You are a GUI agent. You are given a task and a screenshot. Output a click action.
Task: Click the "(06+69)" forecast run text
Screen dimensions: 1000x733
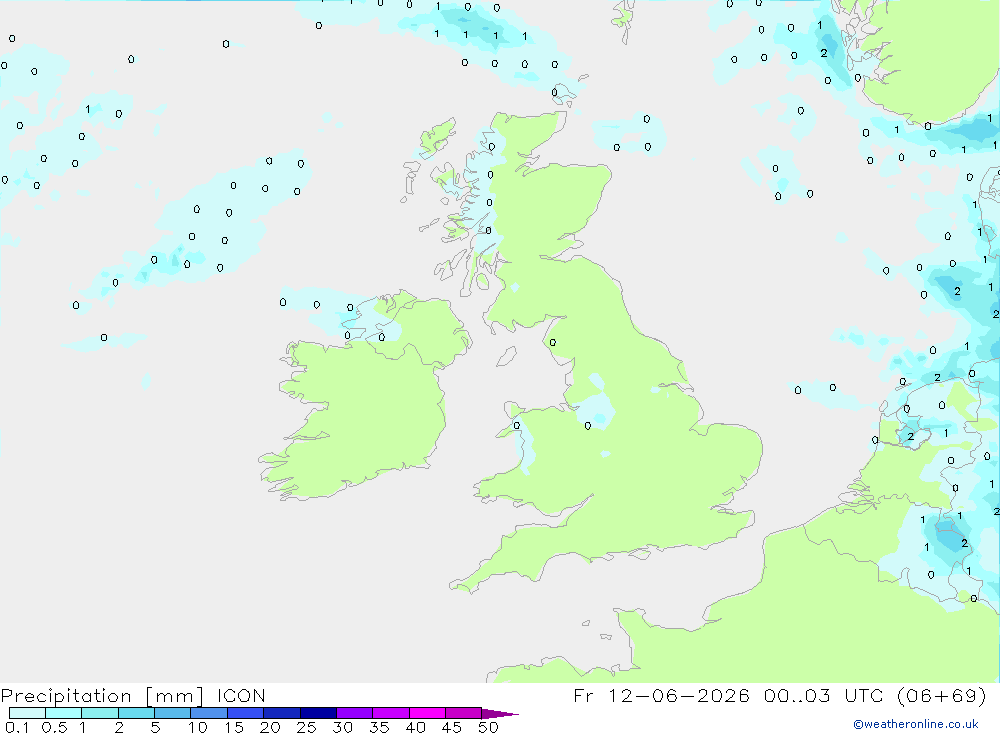tap(942, 695)
